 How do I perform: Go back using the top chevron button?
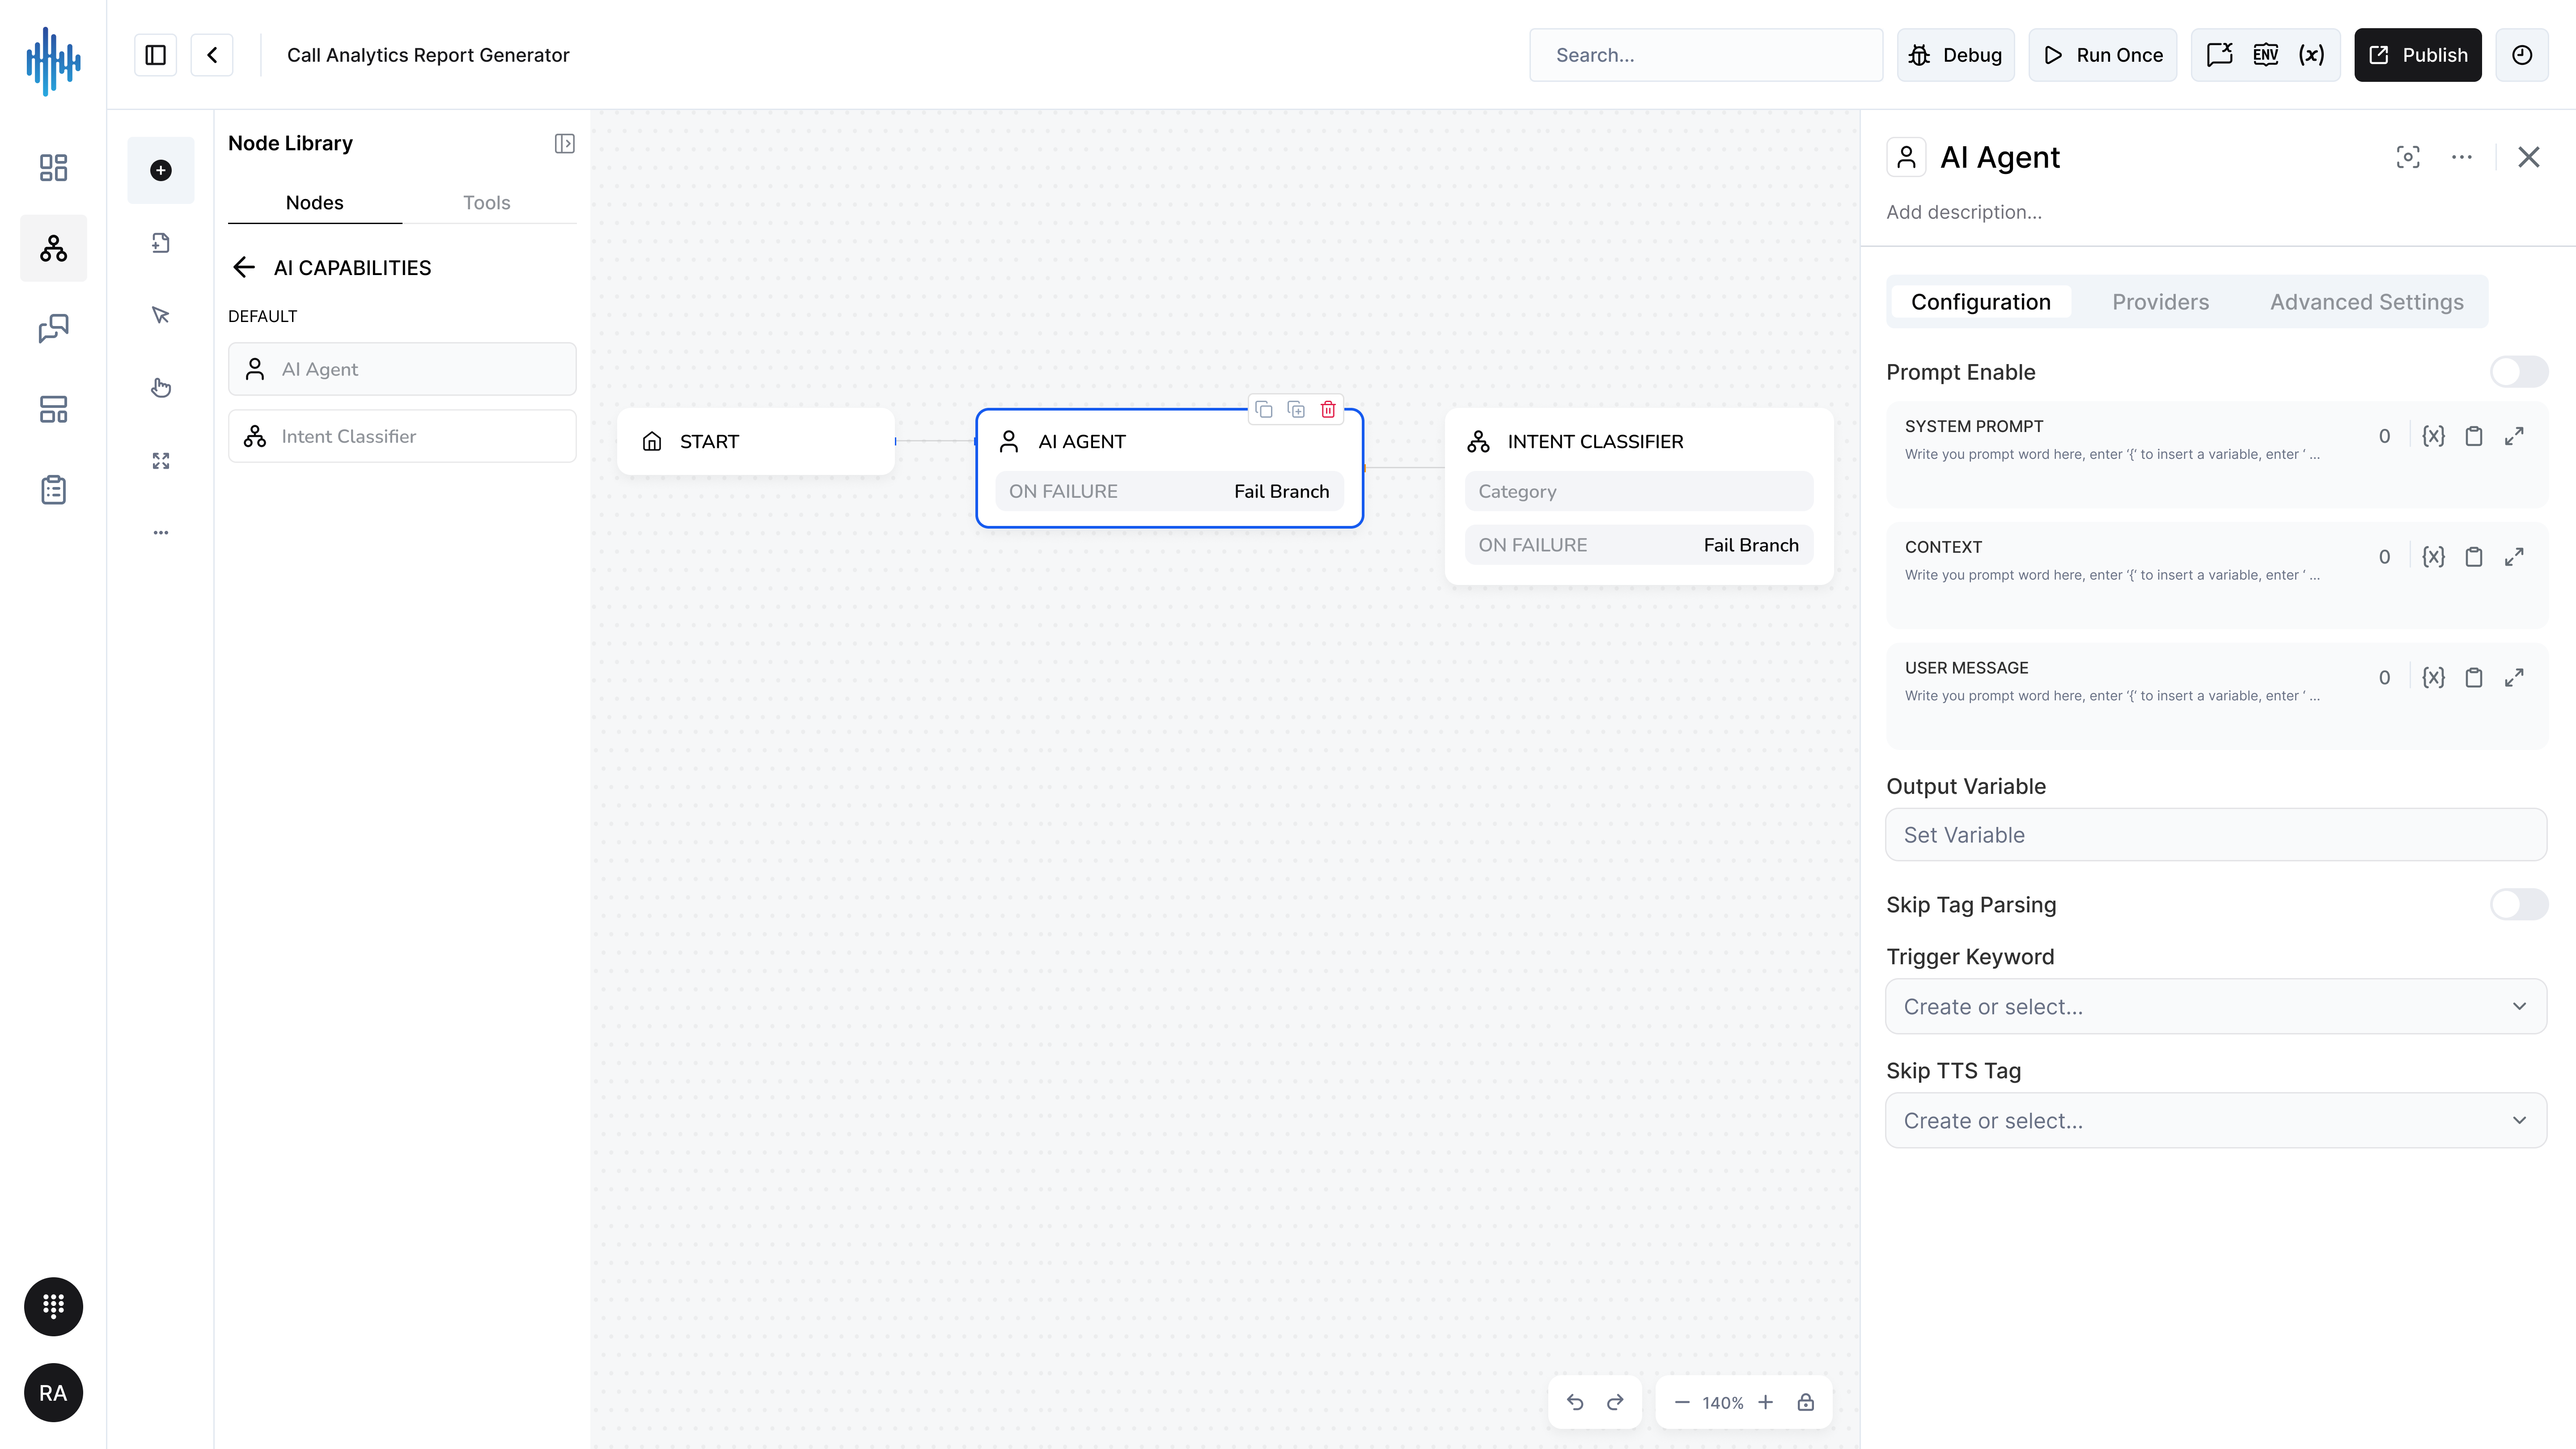tap(212, 55)
